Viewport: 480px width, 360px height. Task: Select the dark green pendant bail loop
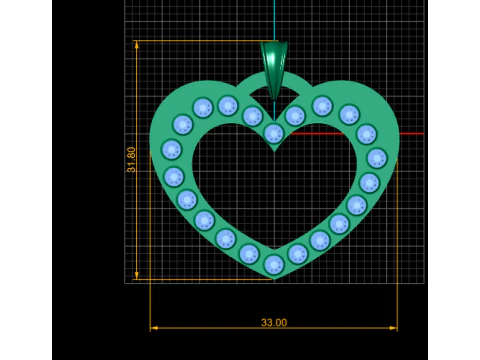pyautogui.click(x=274, y=70)
